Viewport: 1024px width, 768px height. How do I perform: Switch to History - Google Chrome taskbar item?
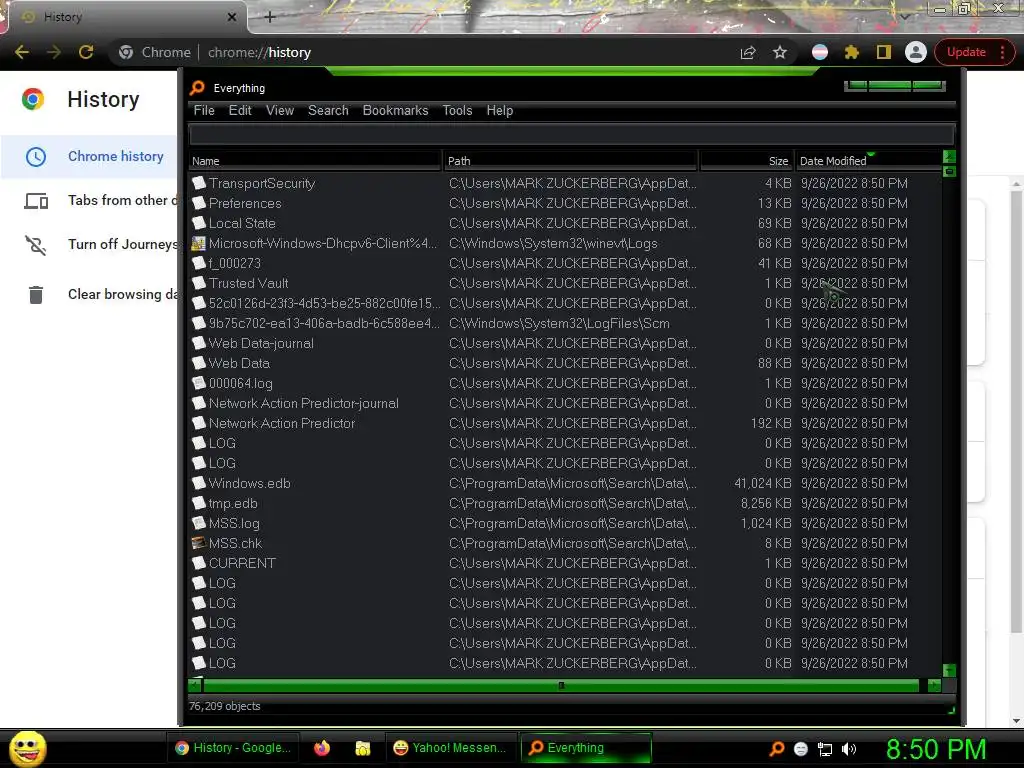(x=234, y=748)
